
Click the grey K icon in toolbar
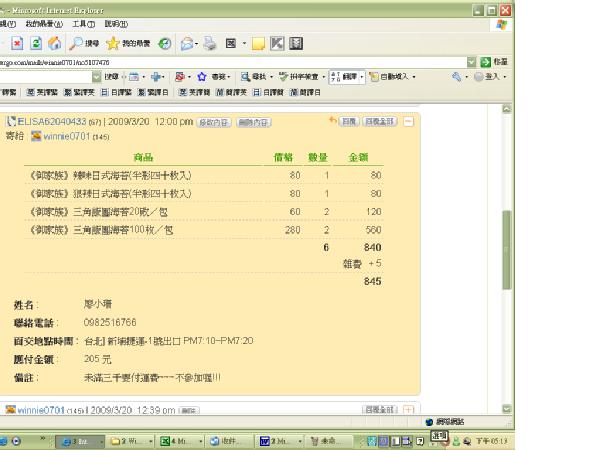pos(277,43)
